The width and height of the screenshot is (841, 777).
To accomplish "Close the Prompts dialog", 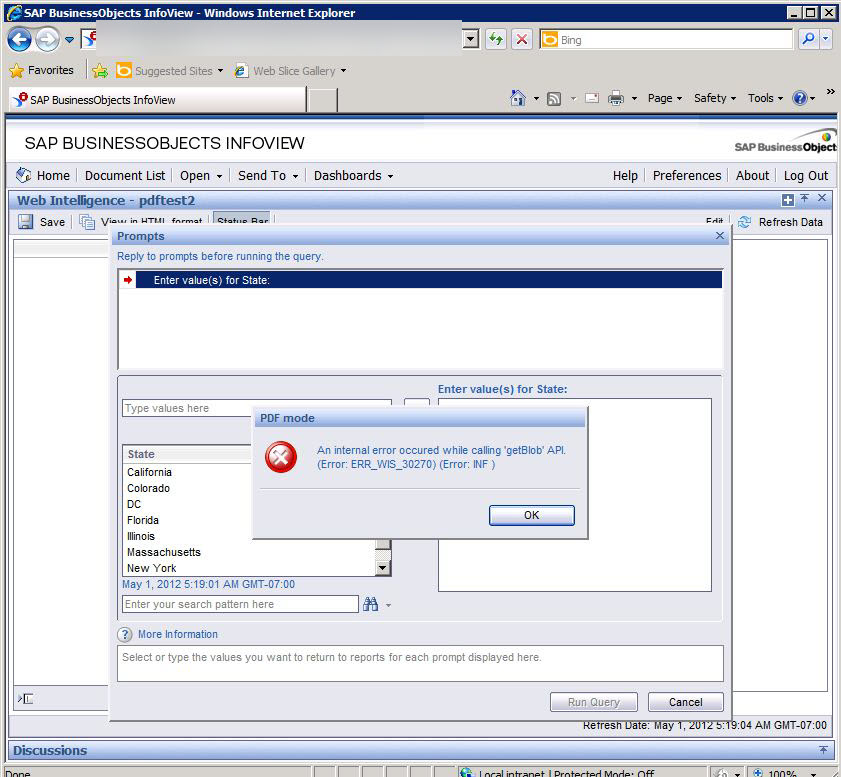I will pyautogui.click(x=720, y=236).
